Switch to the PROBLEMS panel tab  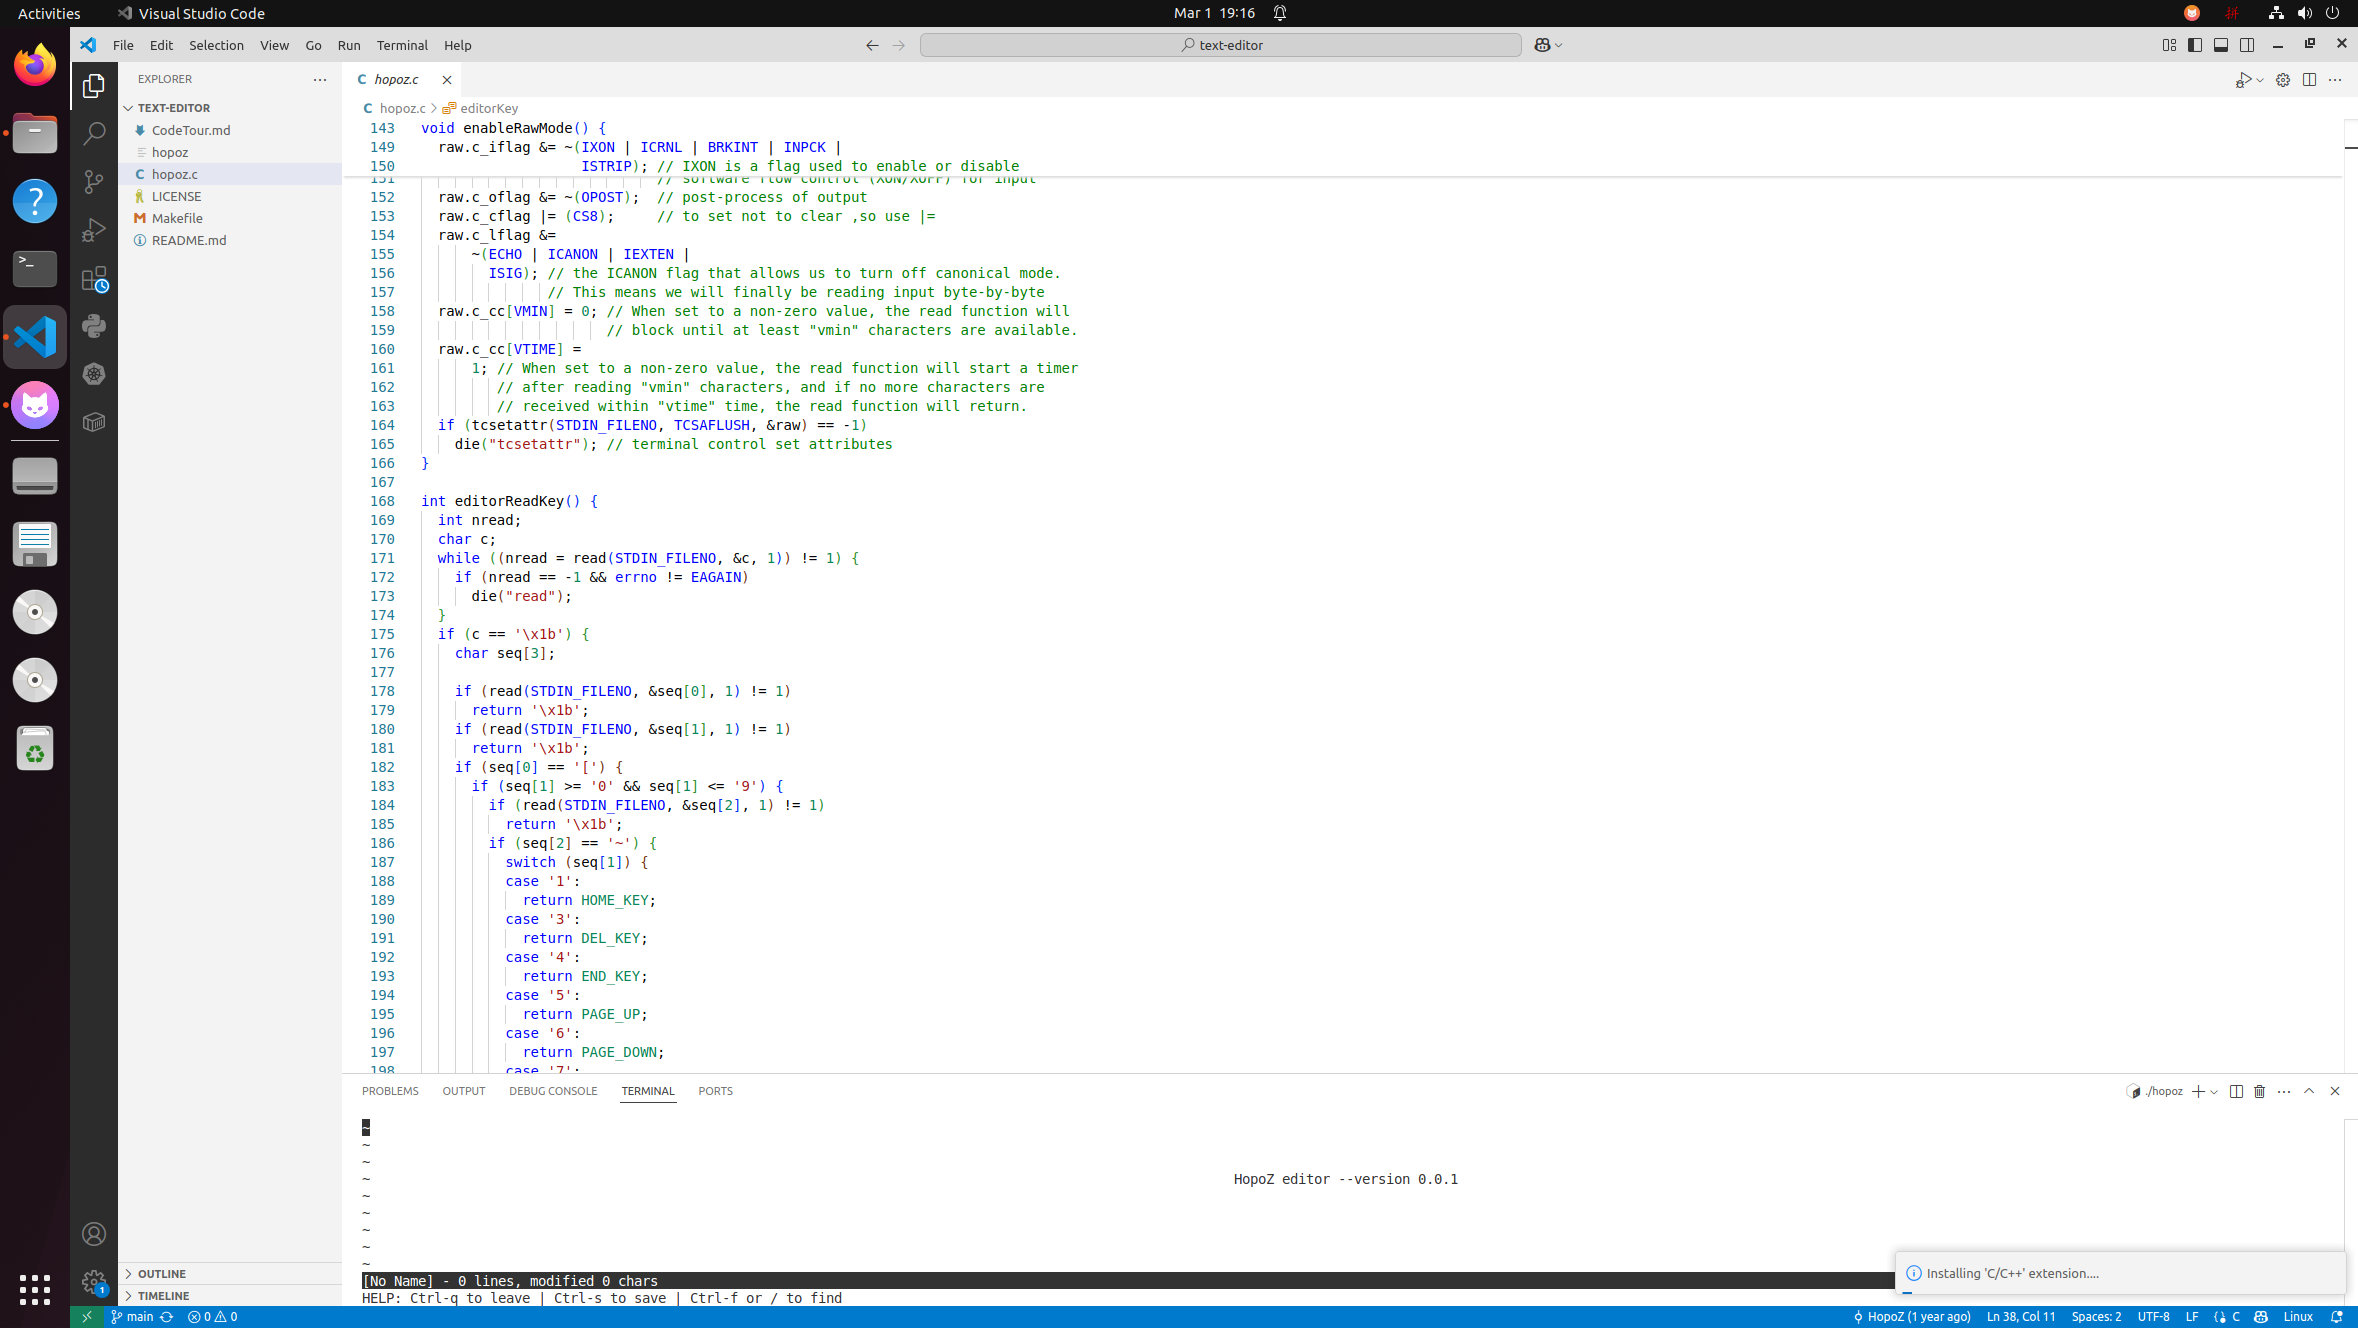tap(390, 1091)
